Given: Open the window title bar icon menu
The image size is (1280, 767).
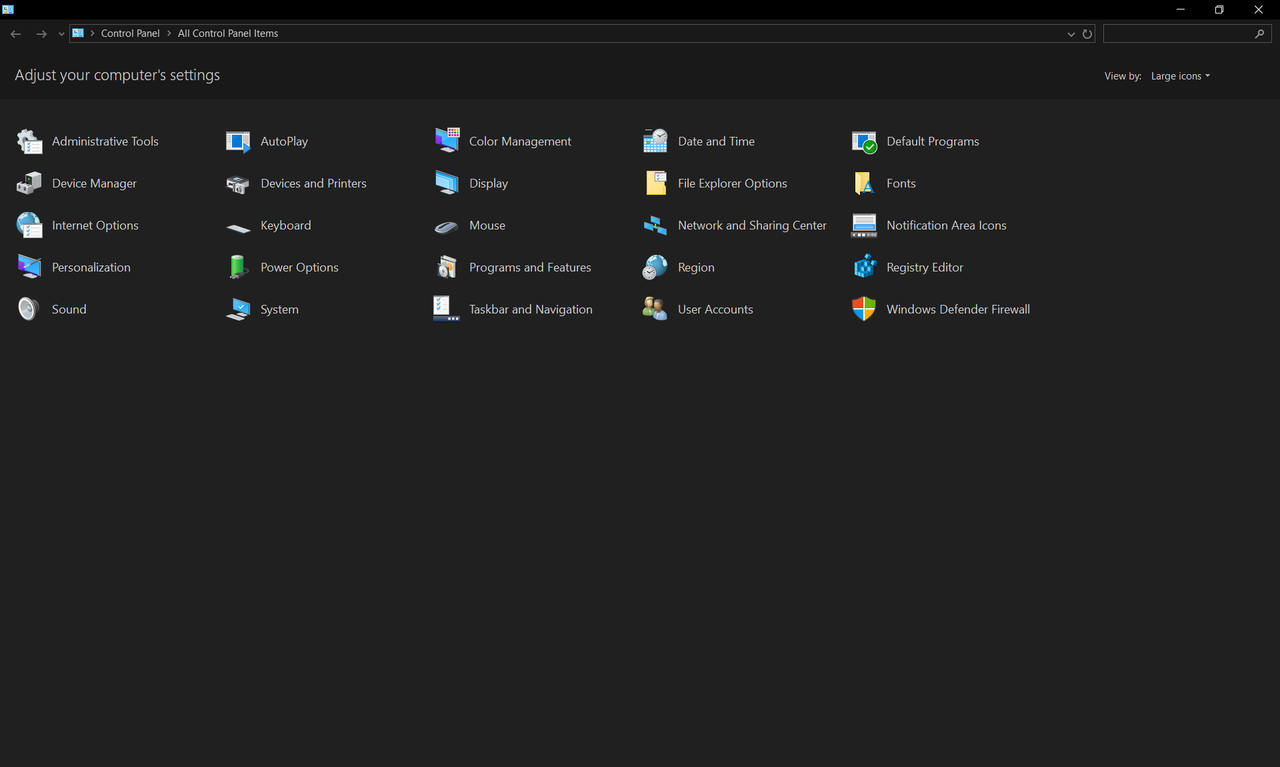Looking at the screenshot, I should point(8,9).
